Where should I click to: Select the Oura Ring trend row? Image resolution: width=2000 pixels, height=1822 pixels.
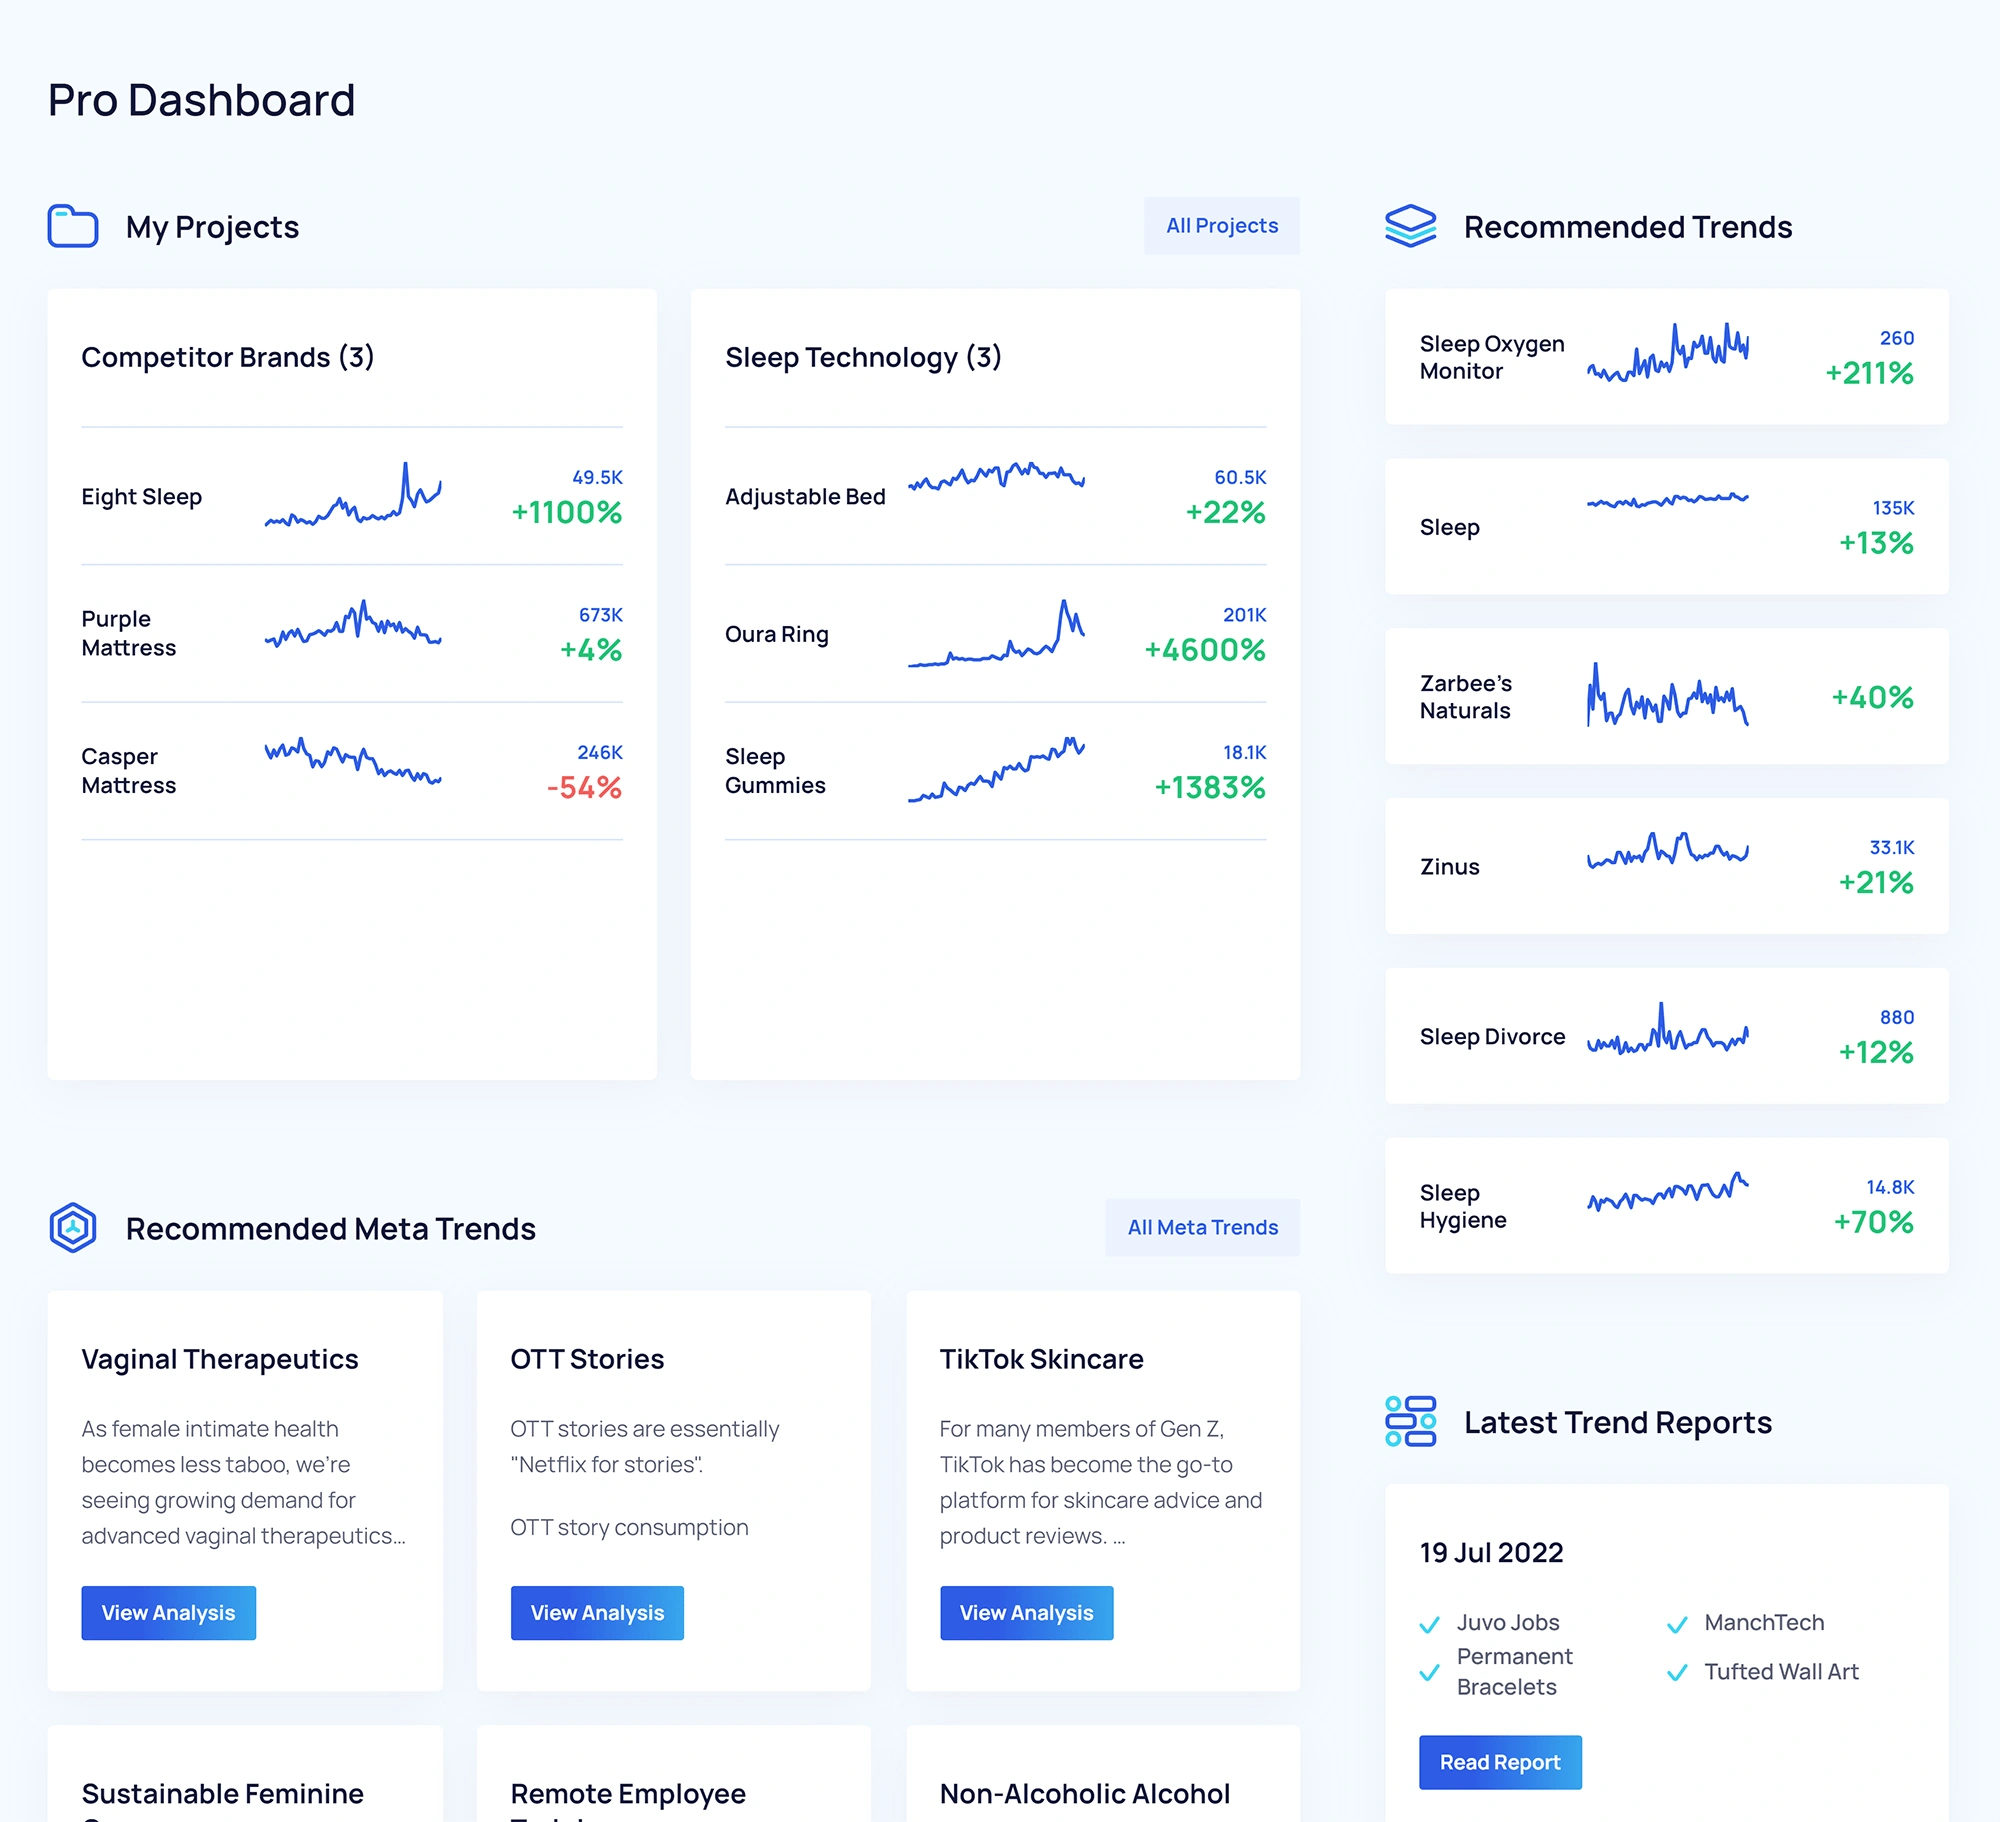995,634
